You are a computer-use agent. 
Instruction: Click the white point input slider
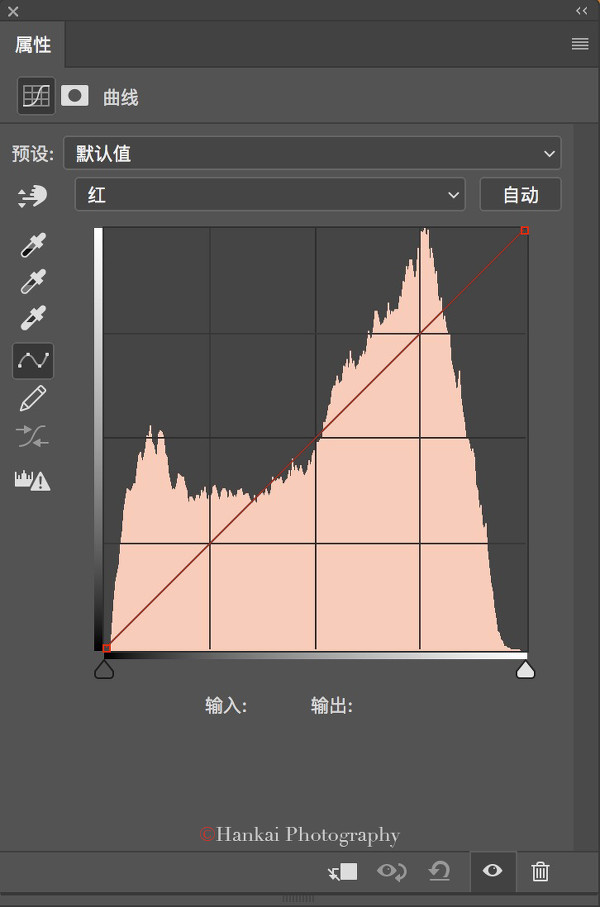[525, 670]
